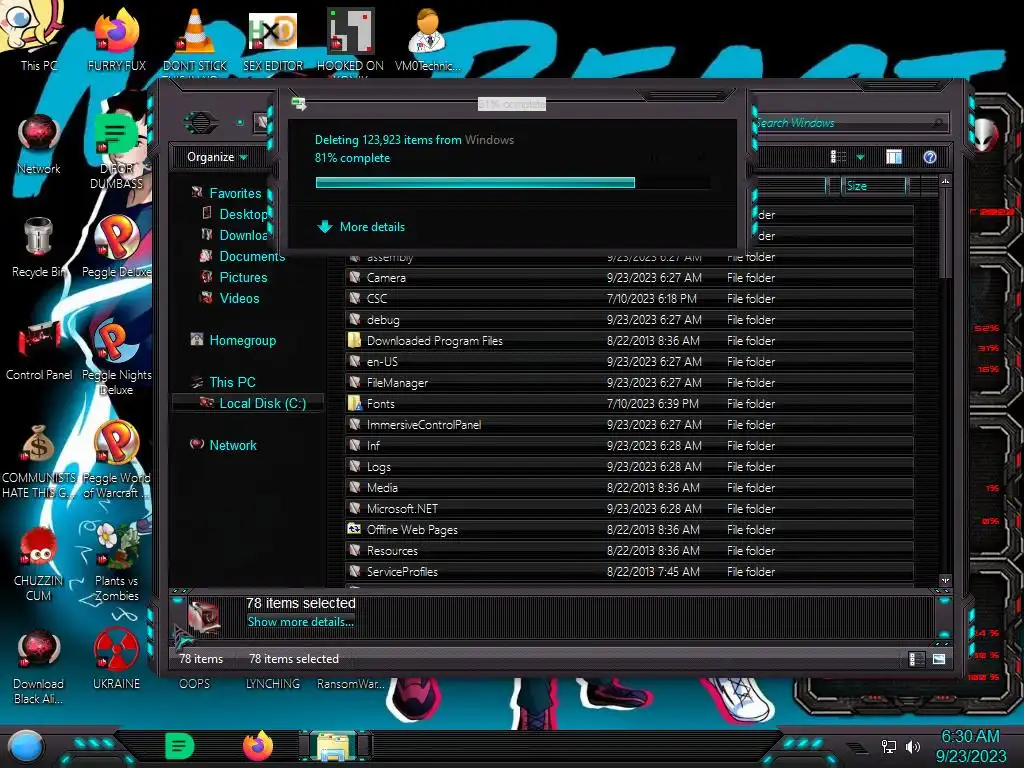
Task: Open green document desktop shortcut
Action: click(116, 150)
